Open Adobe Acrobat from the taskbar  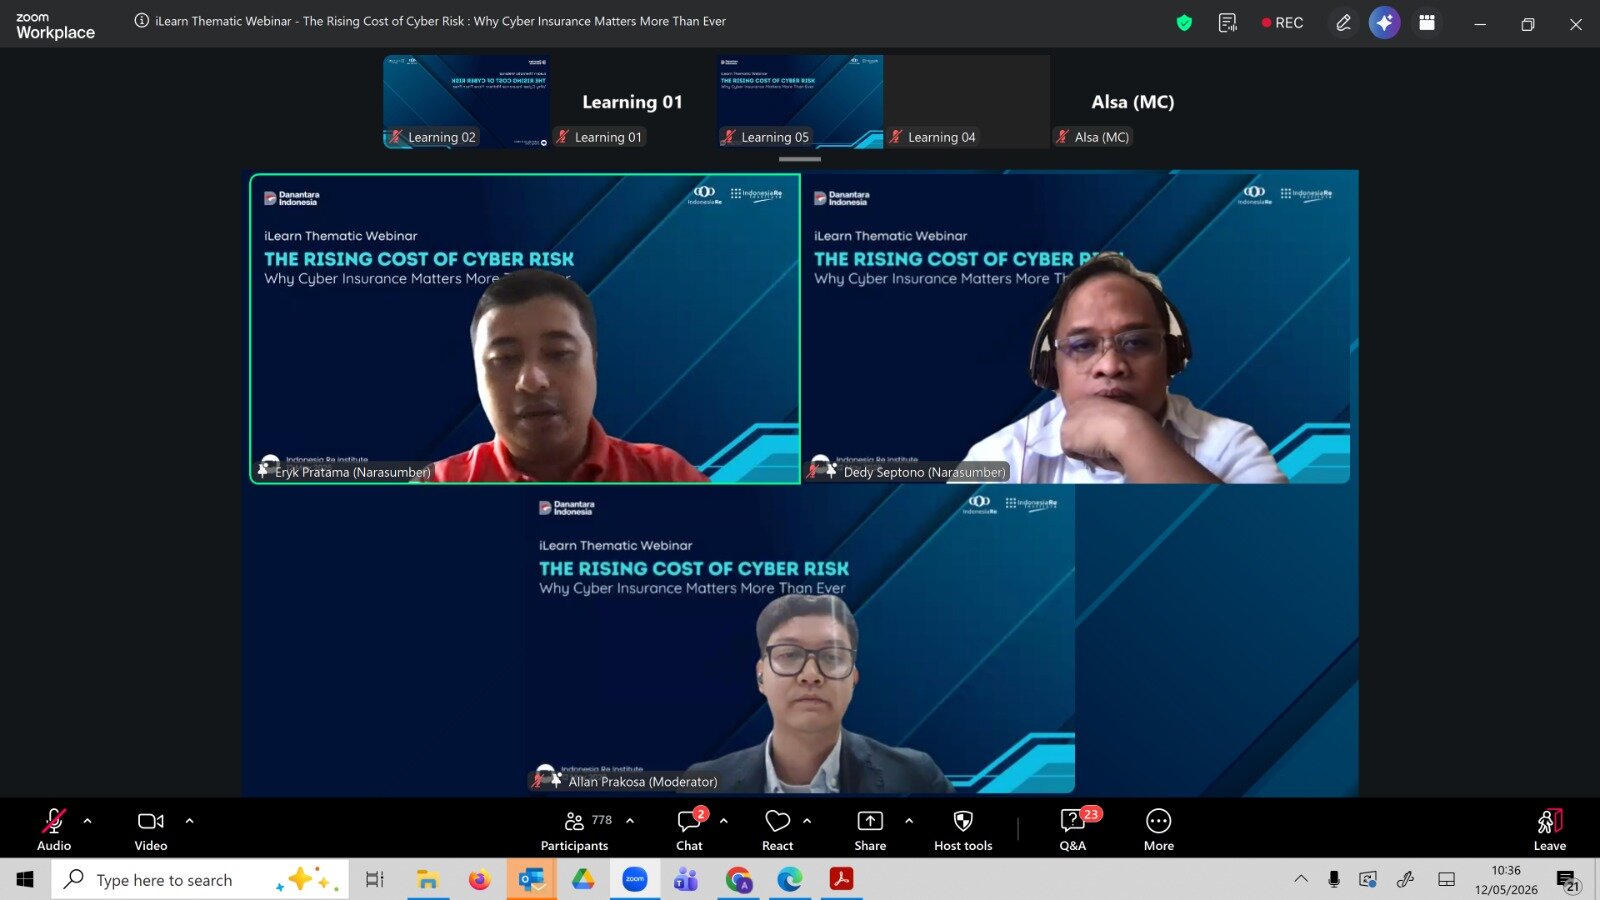841,880
